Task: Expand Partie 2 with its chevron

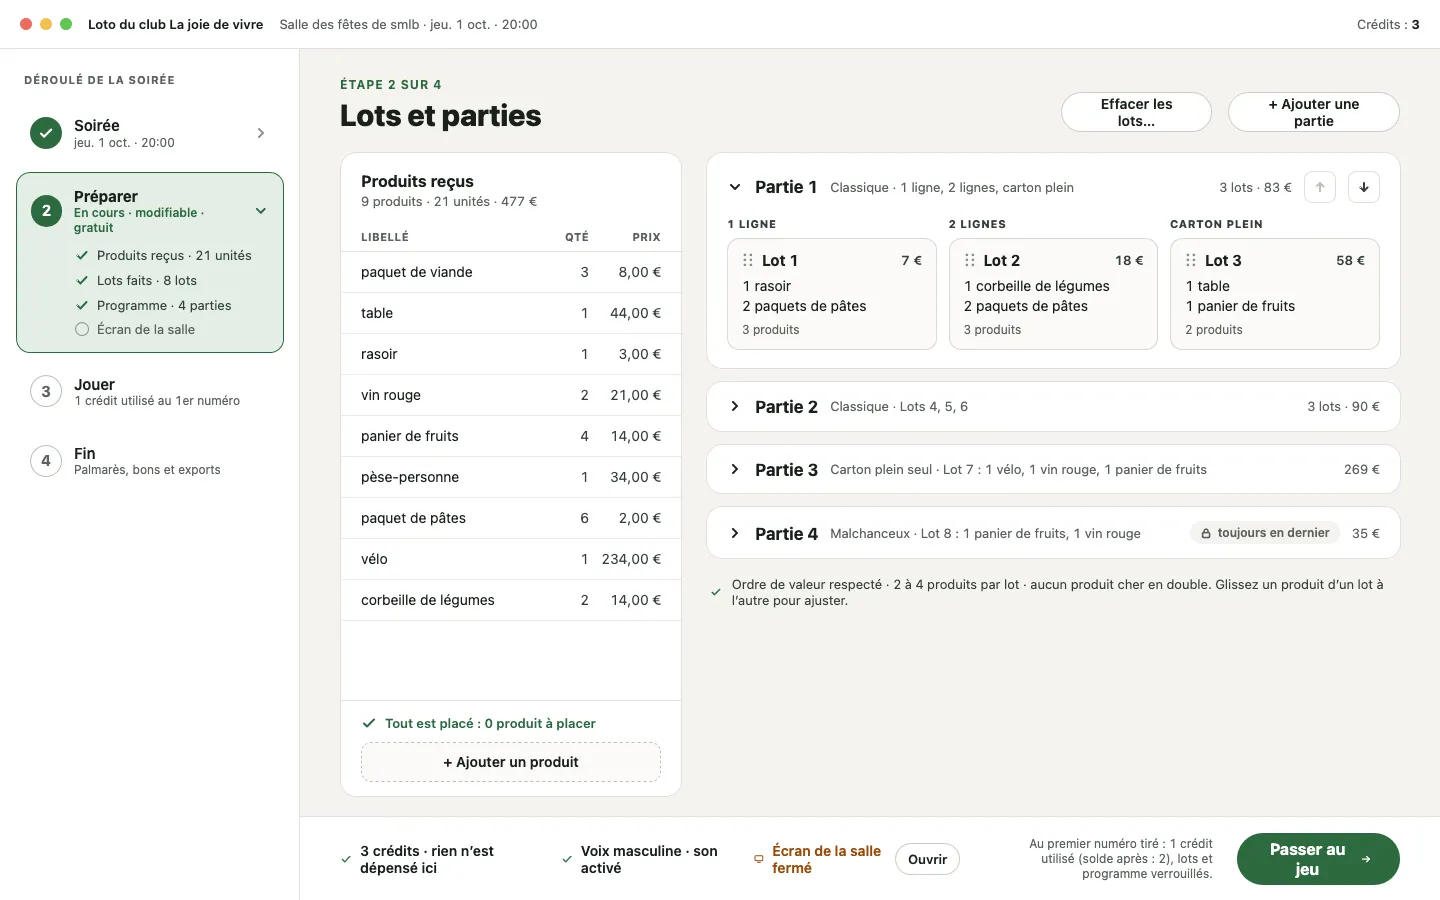Action: [x=735, y=406]
